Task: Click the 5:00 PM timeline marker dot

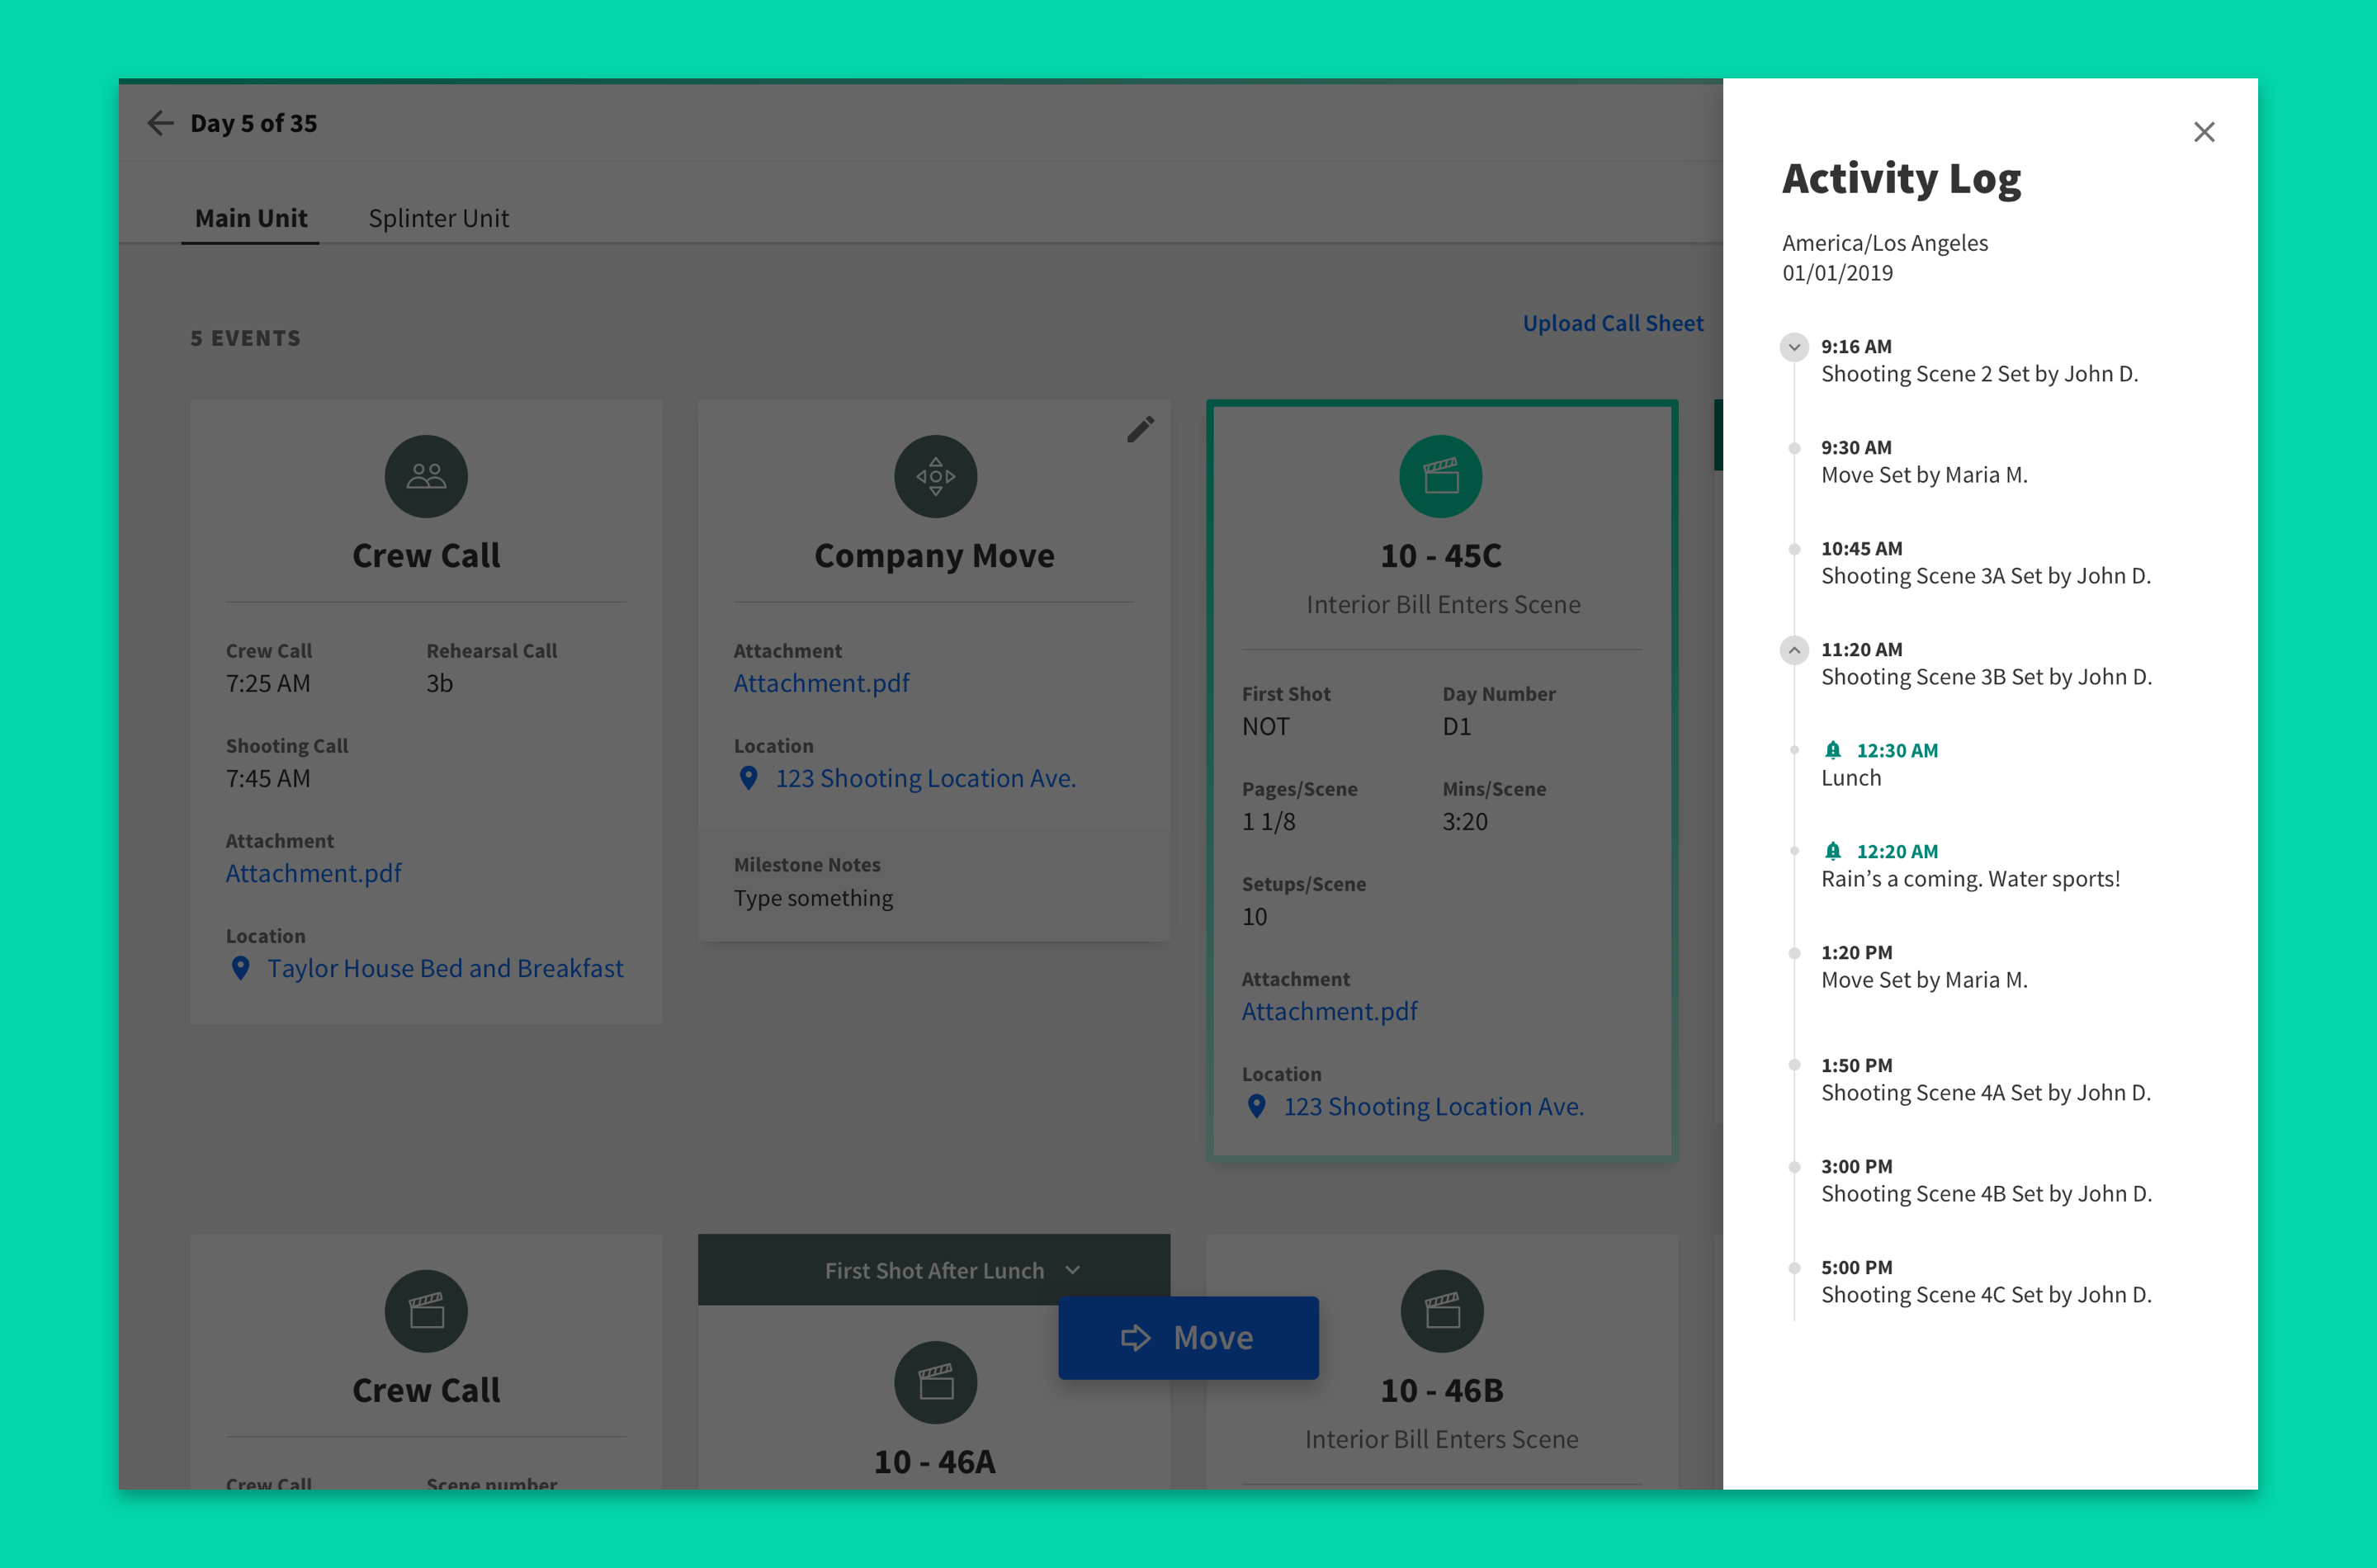Action: (1794, 1268)
